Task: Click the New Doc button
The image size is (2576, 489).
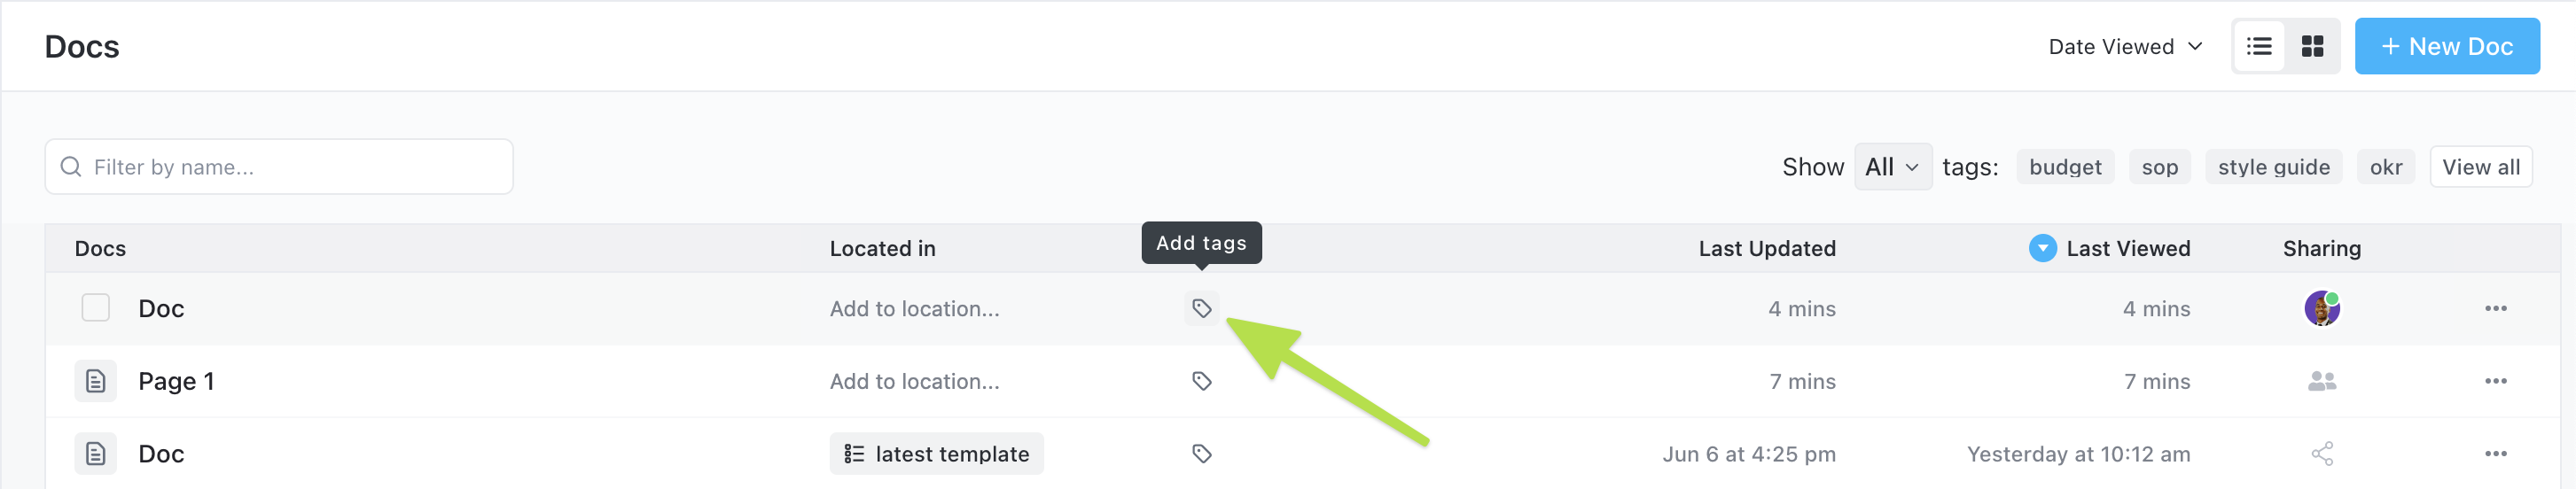Action: pos(2446,46)
